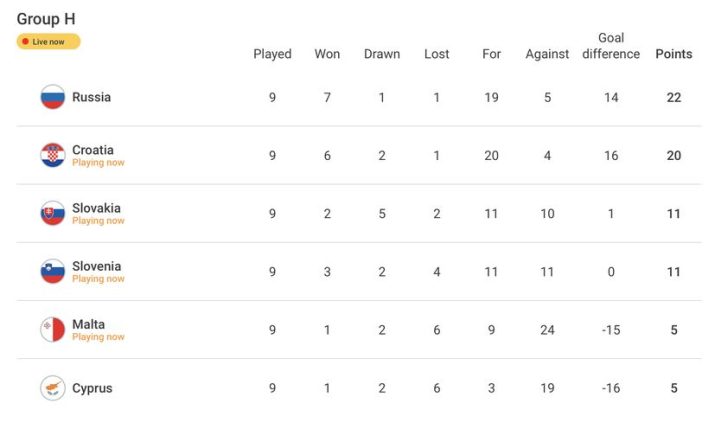Image resolution: width=715 pixels, height=429 pixels.
Task: Click the Group H heading
Action: (x=46, y=19)
